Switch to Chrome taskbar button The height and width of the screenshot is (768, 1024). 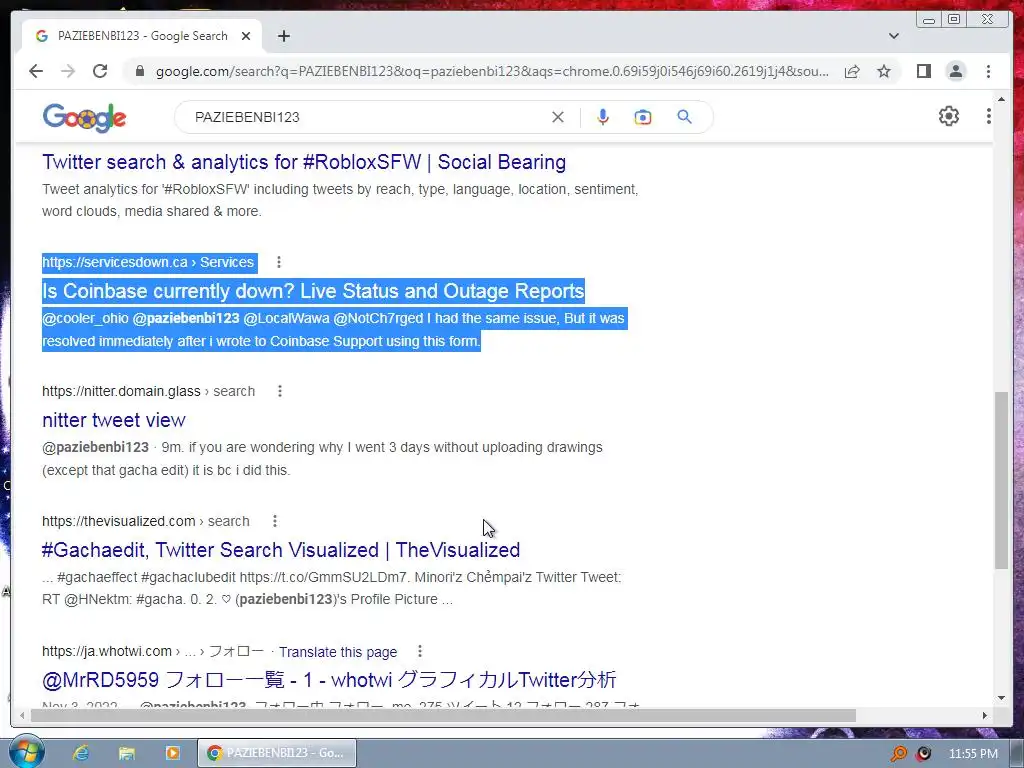[277, 753]
